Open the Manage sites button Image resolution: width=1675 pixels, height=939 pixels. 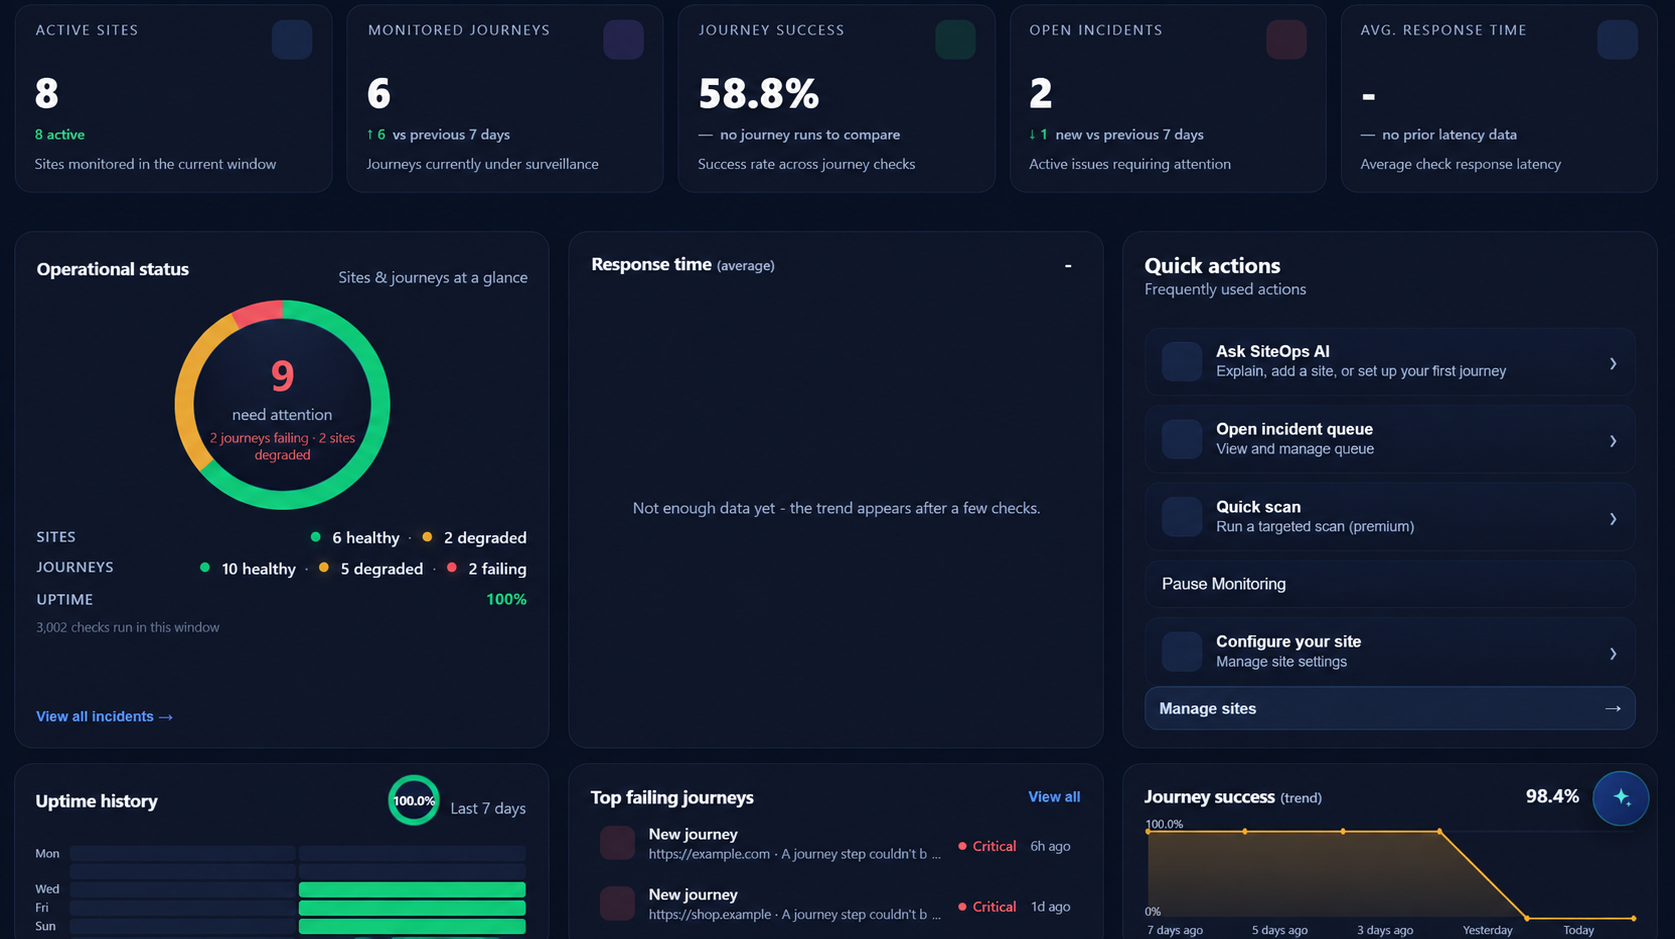click(1389, 708)
